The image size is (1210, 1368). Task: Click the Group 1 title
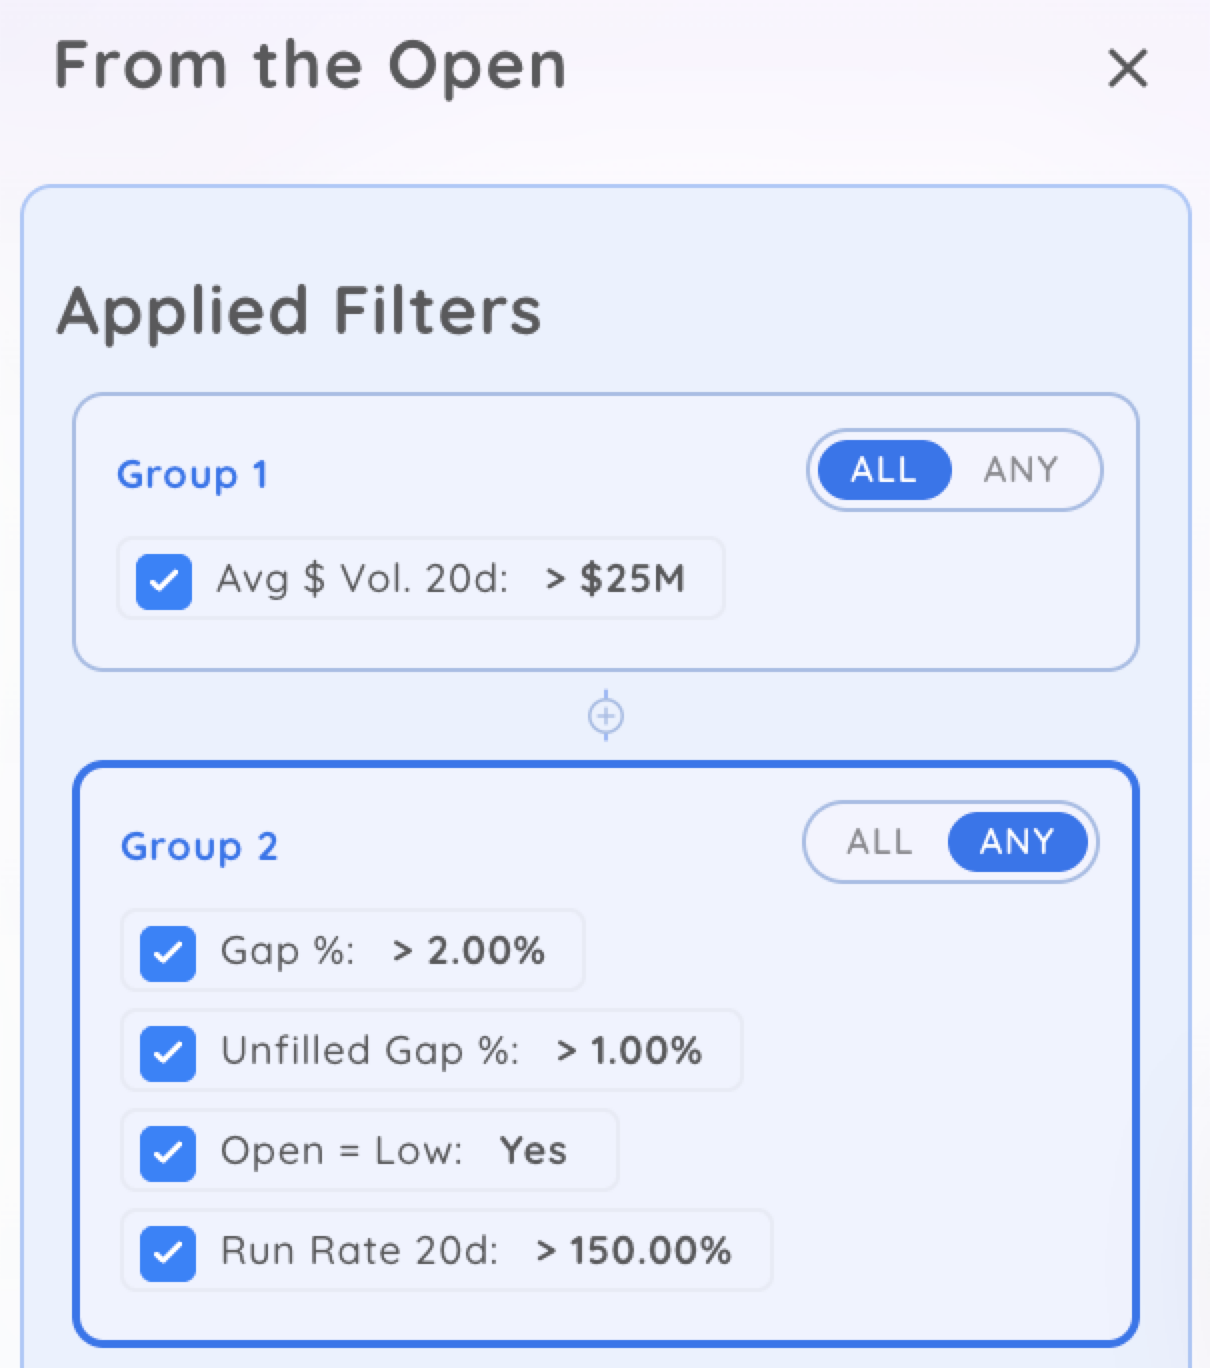tap(192, 475)
